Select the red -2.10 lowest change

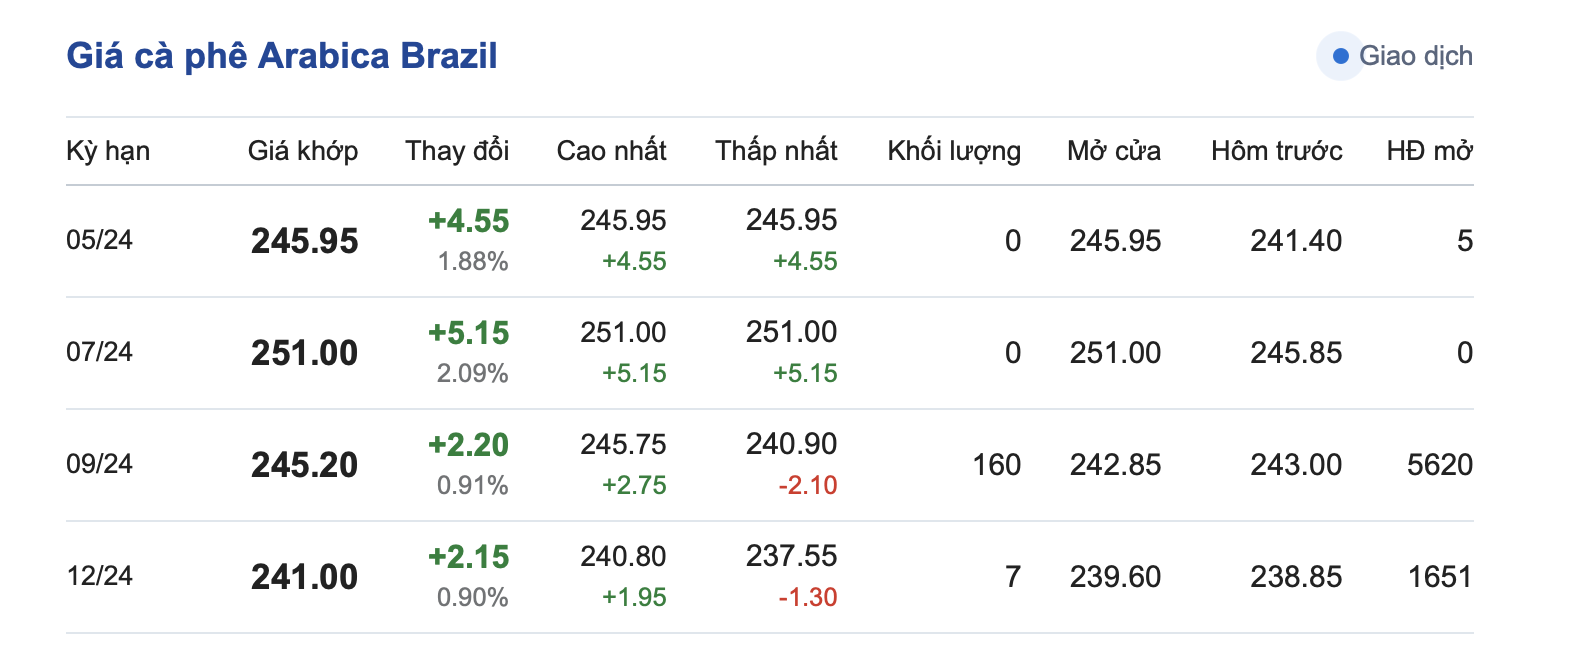tap(807, 486)
